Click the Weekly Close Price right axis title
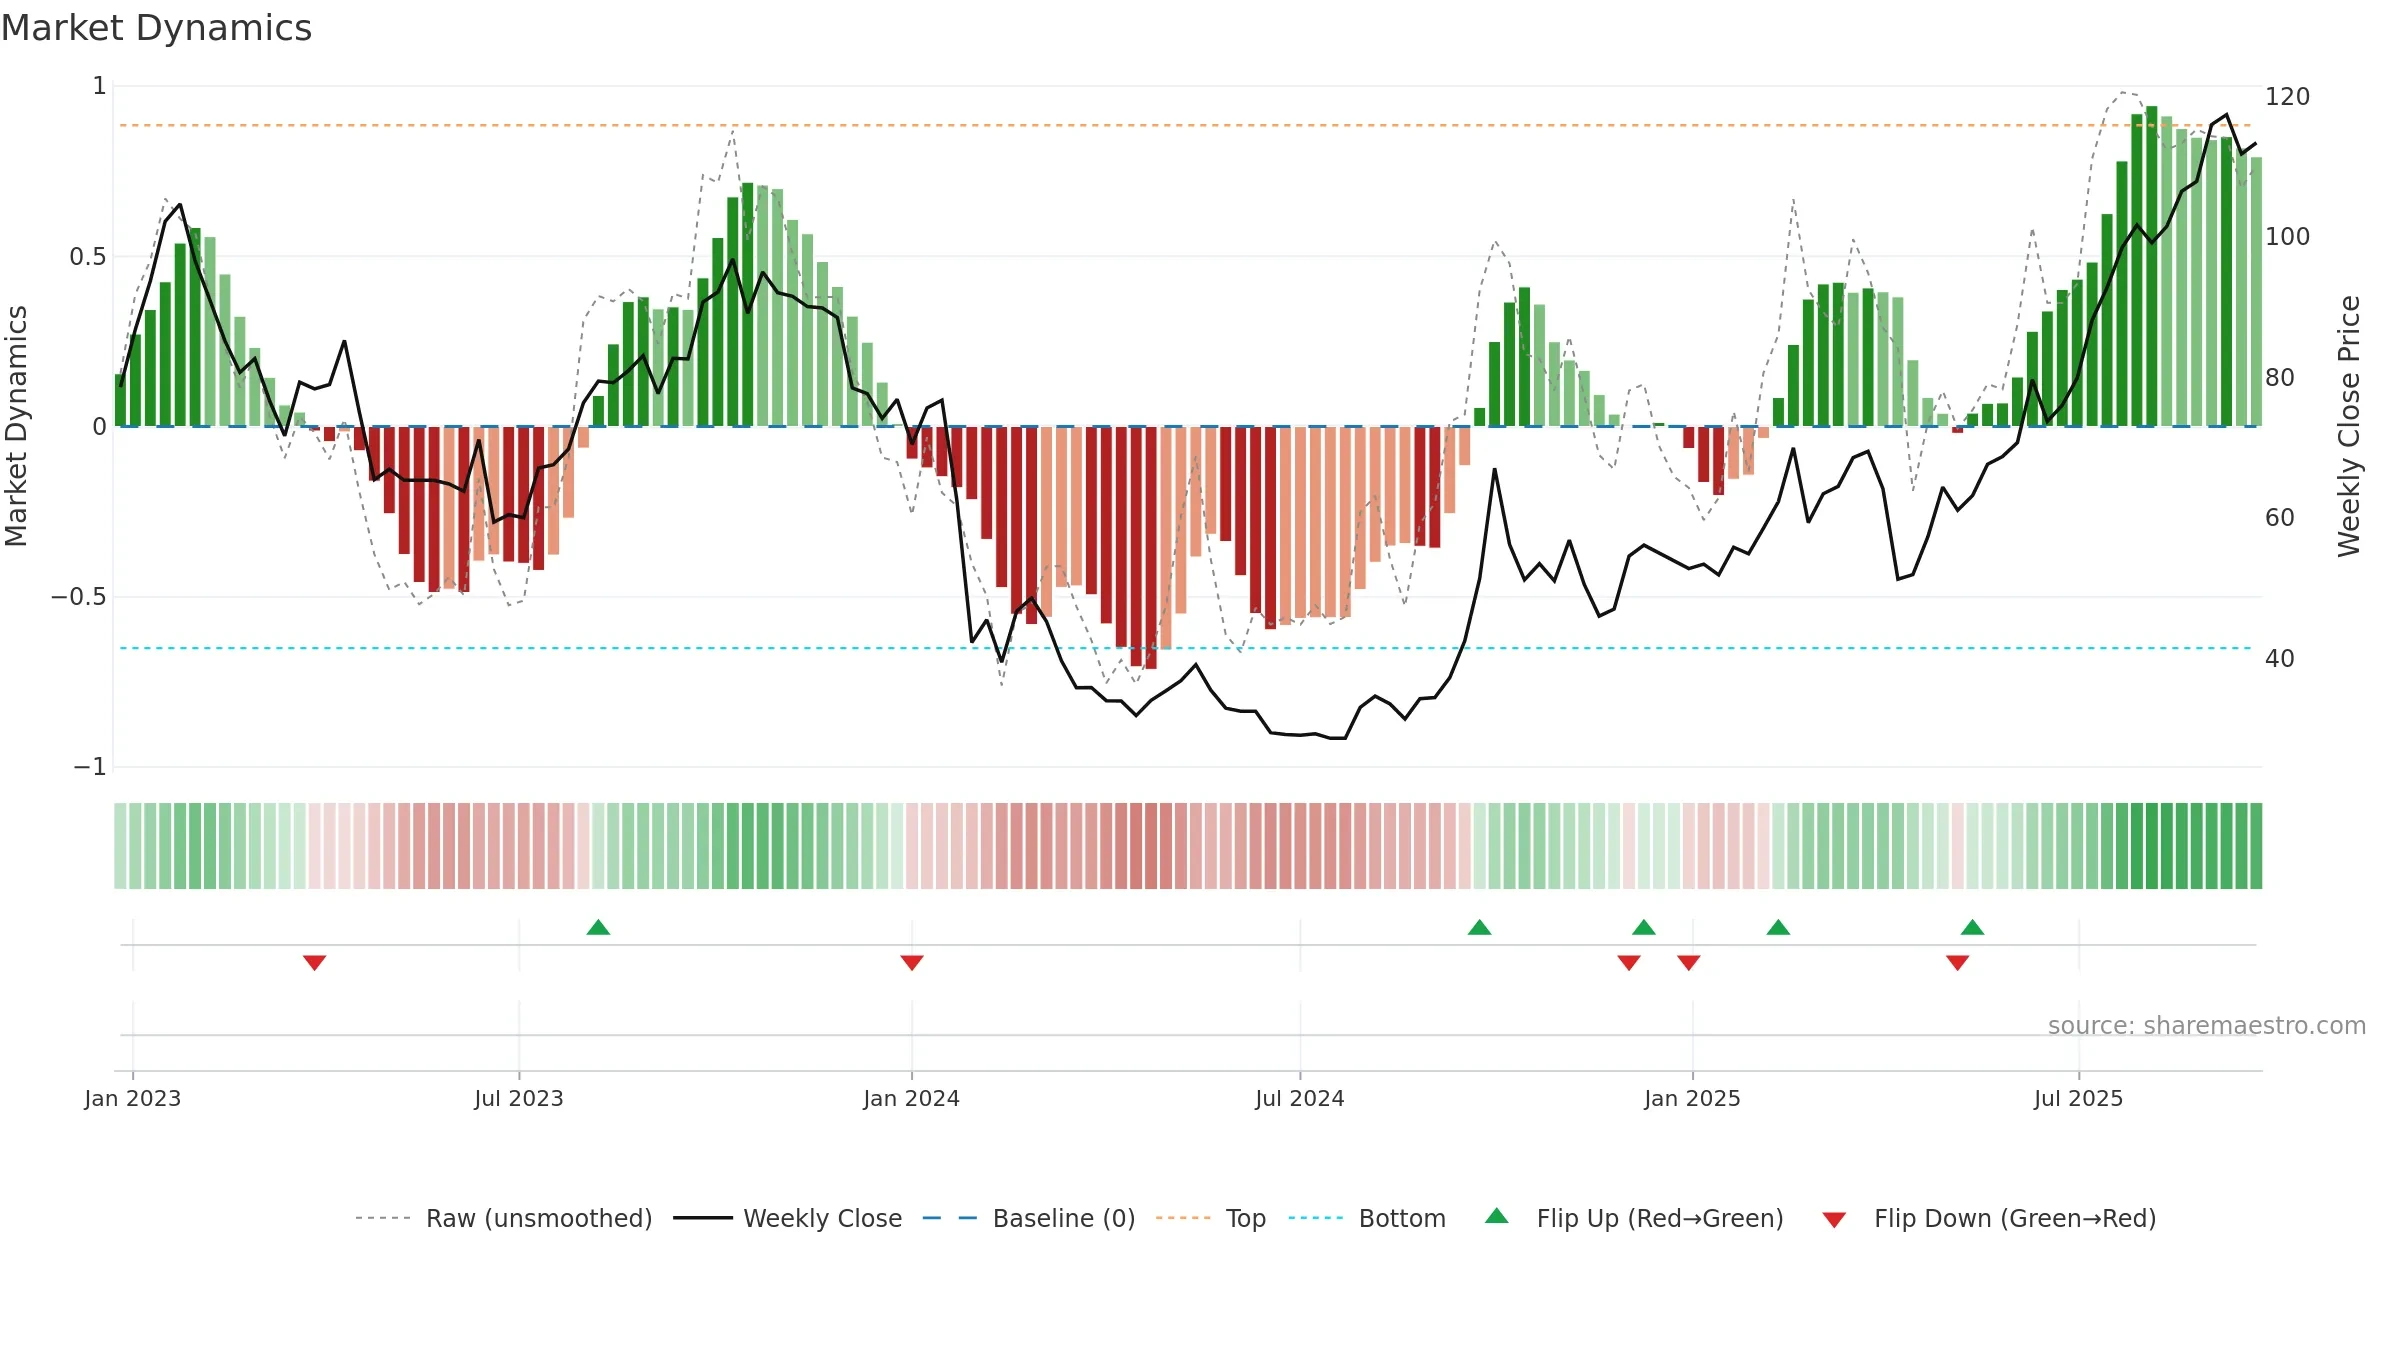This screenshot has height=1350, width=2400. tap(2348, 426)
